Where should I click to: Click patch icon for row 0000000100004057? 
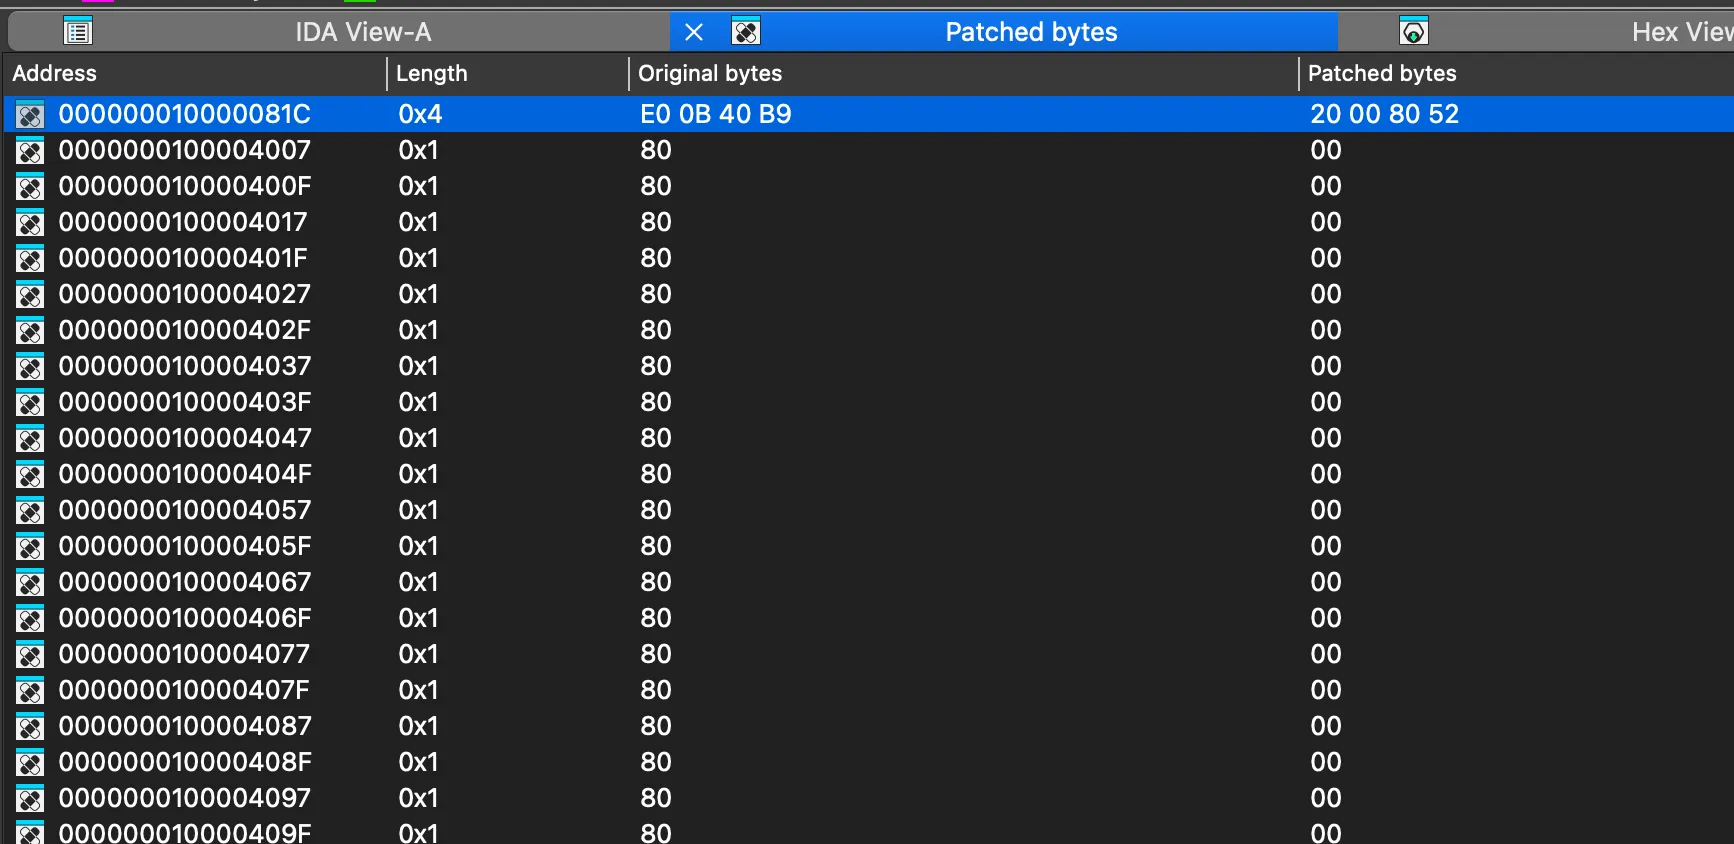click(x=30, y=511)
